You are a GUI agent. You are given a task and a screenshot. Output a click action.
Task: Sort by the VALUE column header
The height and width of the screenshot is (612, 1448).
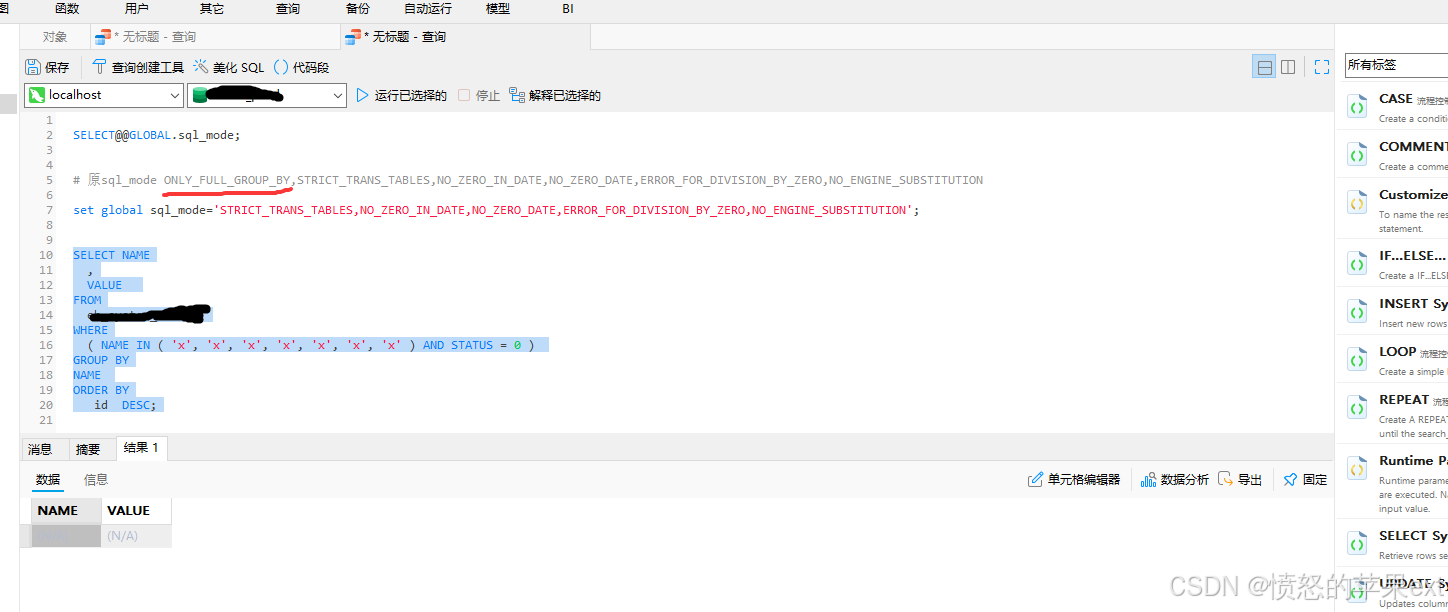(136, 510)
